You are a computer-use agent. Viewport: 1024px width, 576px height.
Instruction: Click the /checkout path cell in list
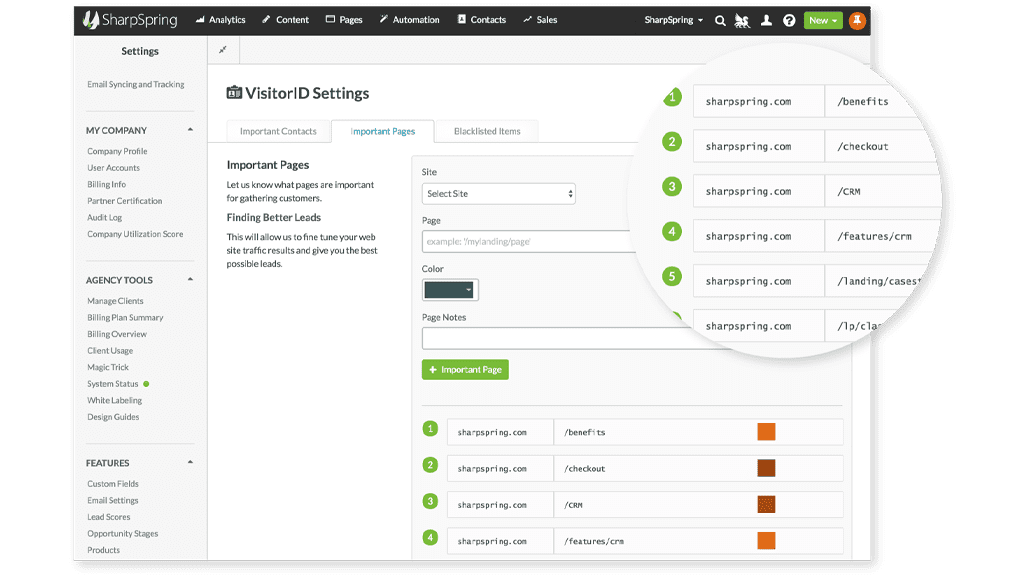[x=698, y=468]
